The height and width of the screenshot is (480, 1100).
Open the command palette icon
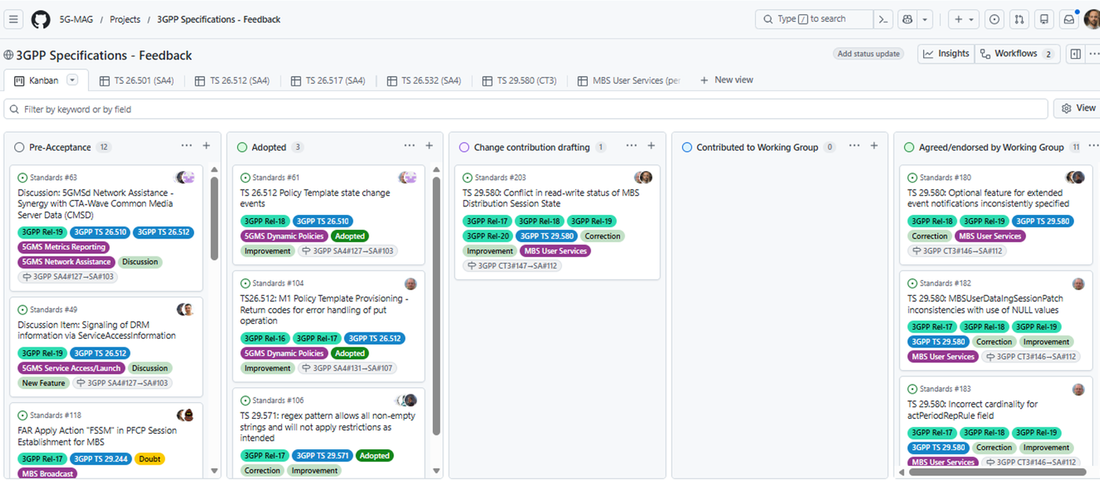click(x=883, y=19)
